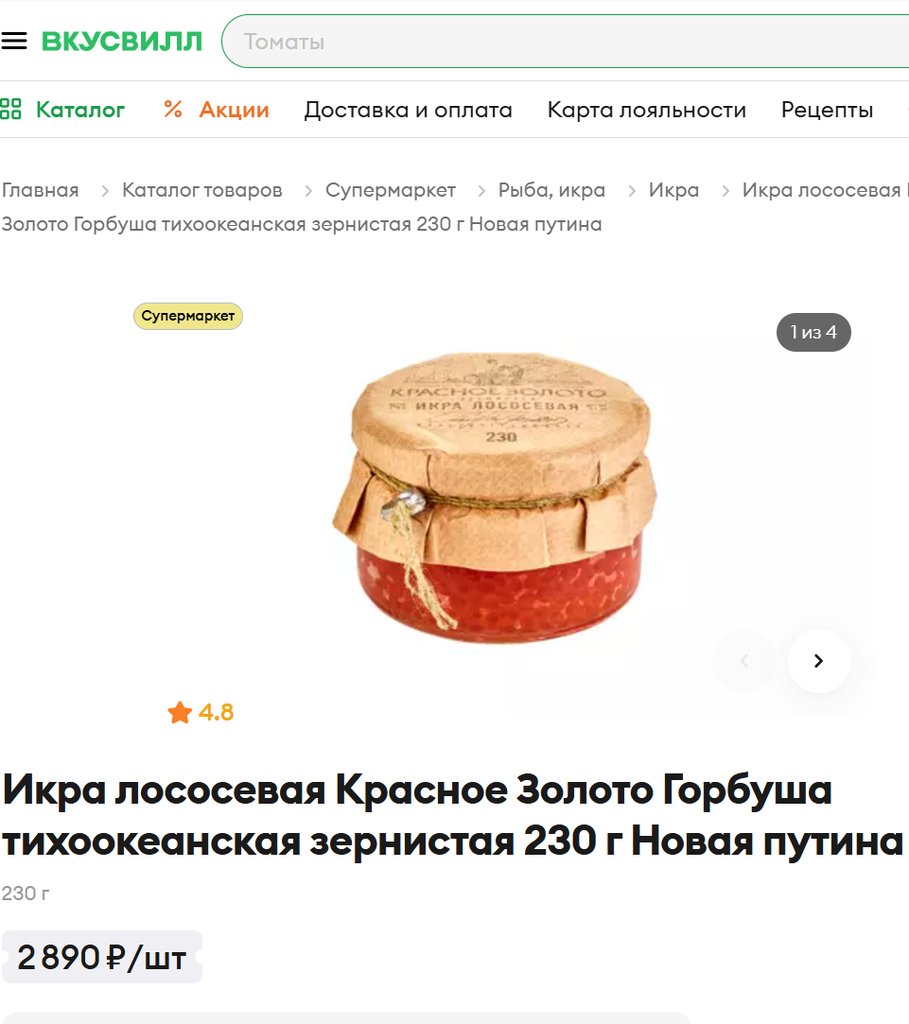Click the ВкусВилл logo
Image resolution: width=909 pixels, height=1024 pixels.
(121, 41)
